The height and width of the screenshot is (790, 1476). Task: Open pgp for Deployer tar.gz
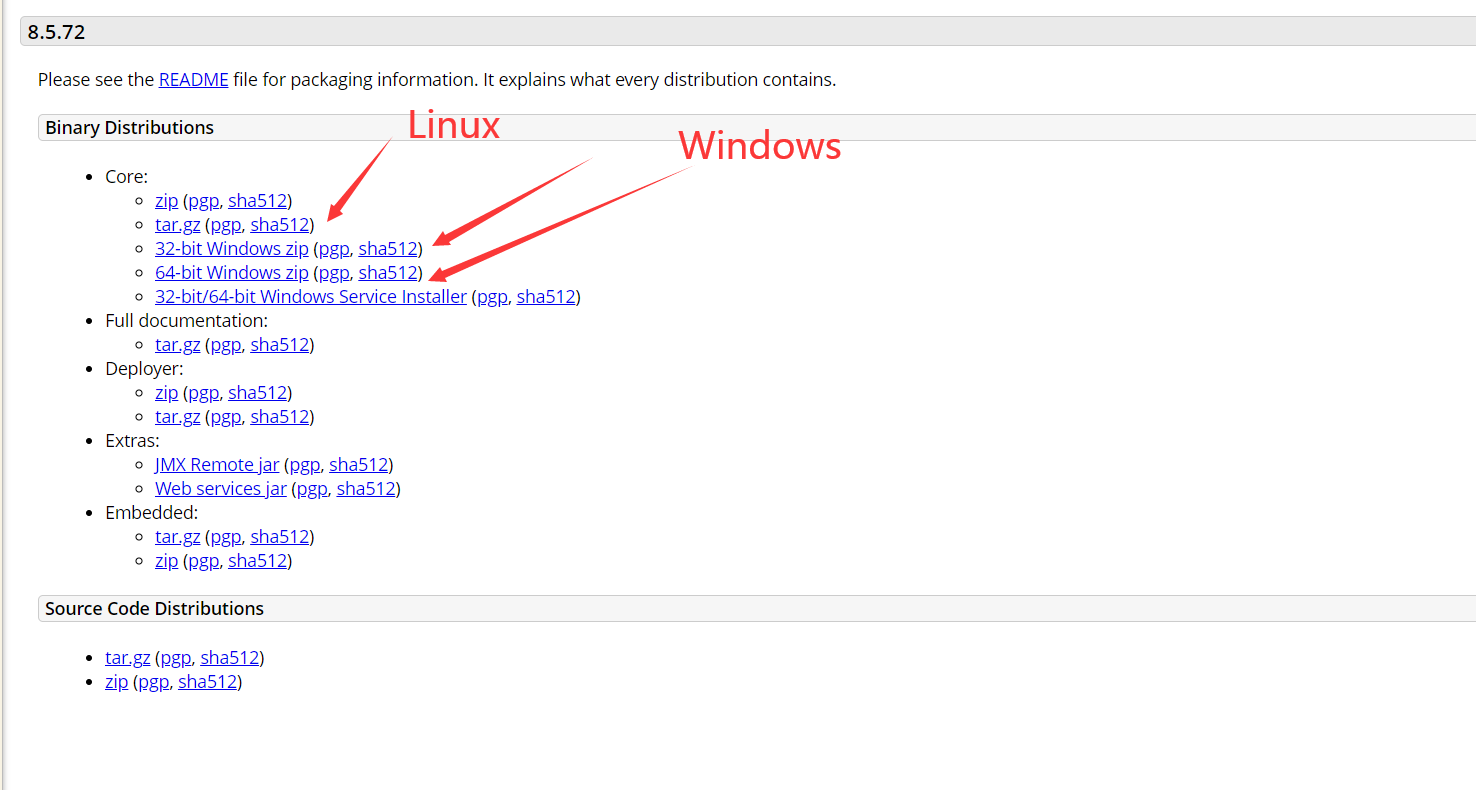225,417
